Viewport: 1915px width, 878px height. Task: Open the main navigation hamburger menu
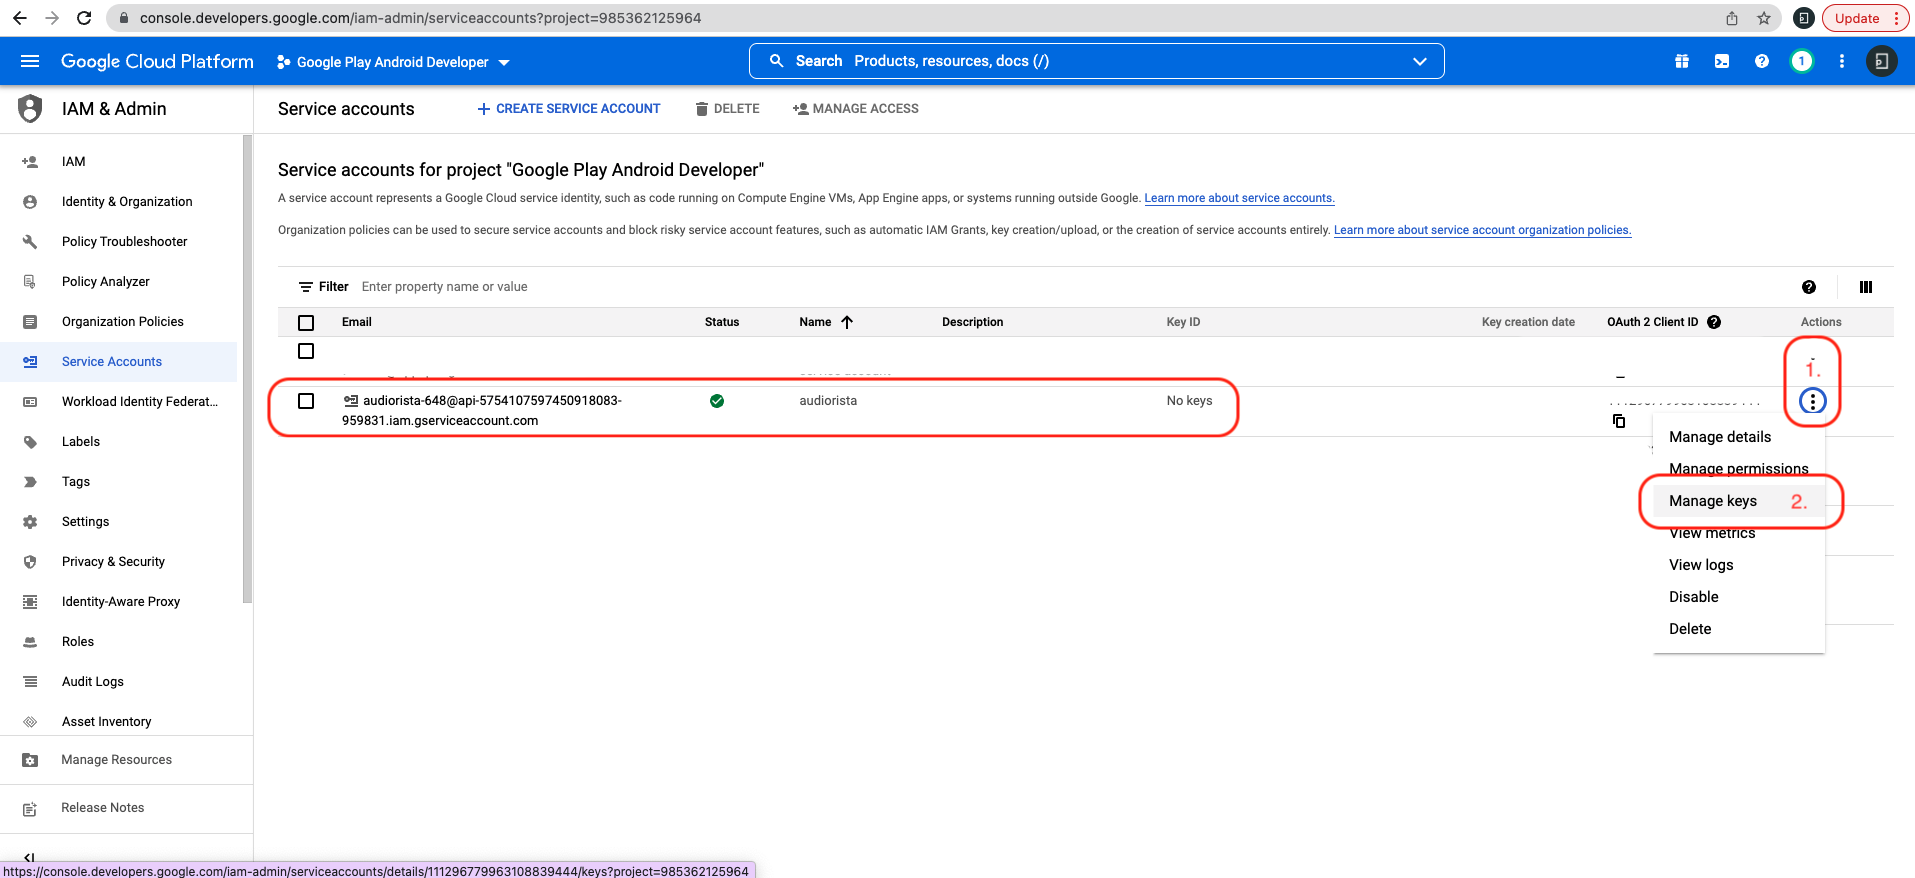pyautogui.click(x=30, y=61)
